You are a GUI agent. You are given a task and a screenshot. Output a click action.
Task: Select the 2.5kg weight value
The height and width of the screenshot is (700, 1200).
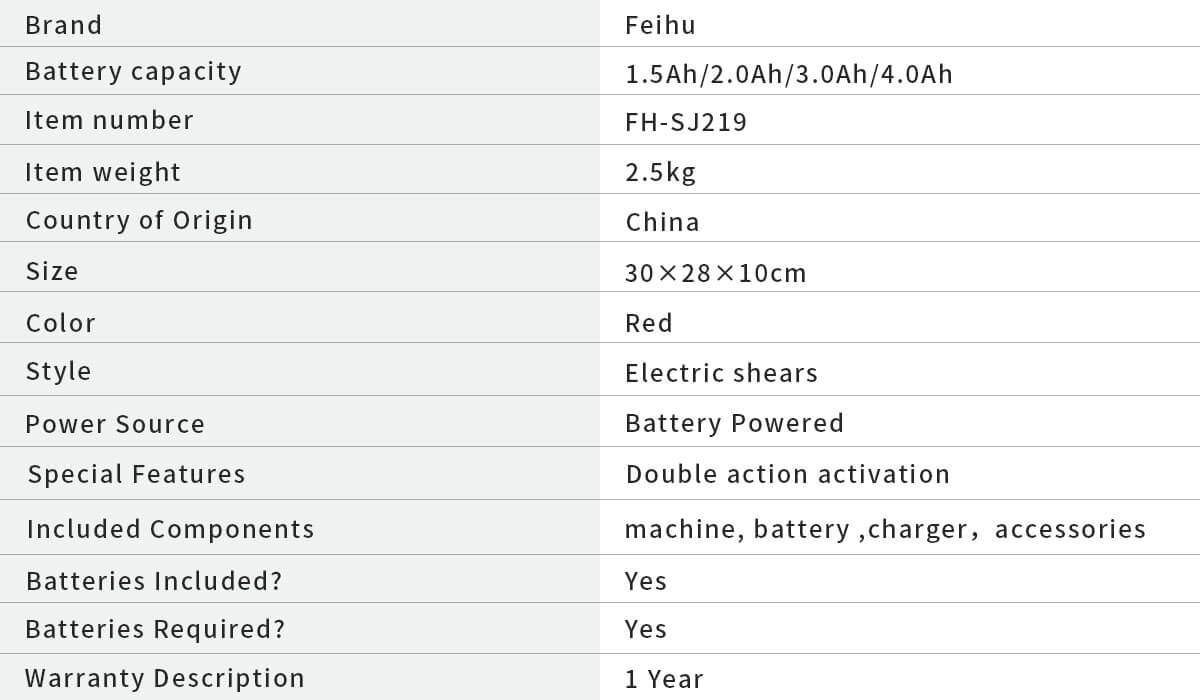point(660,172)
